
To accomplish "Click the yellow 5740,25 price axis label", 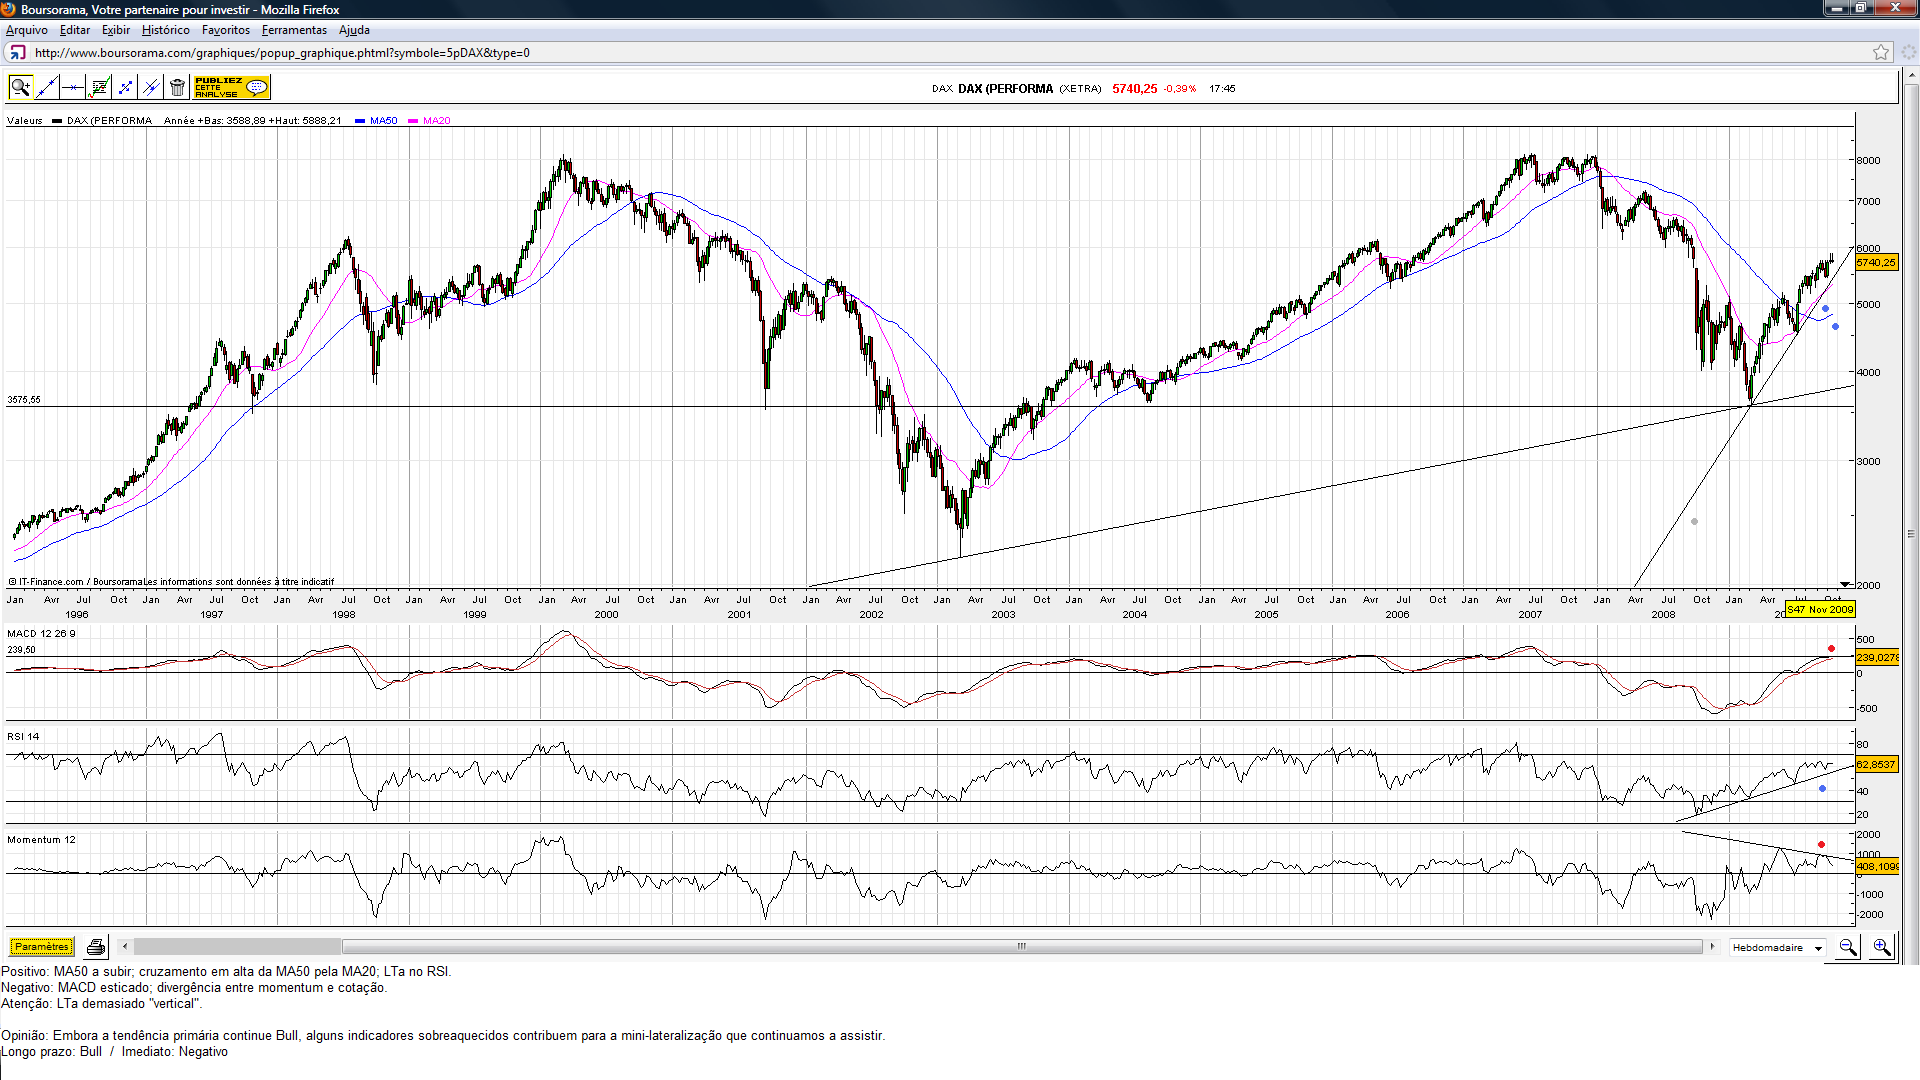I will coord(1876,263).
